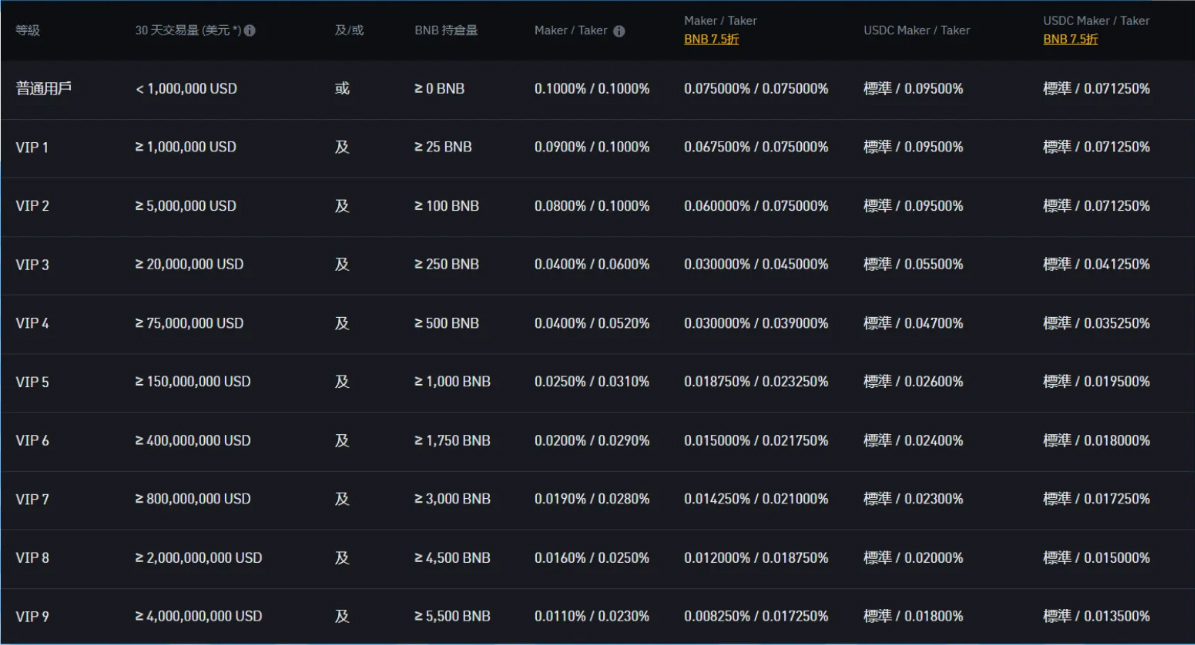This screenshot has height=645, width=1195.
Task: Select the VIP 5 level label
Action: pos(32,381)
